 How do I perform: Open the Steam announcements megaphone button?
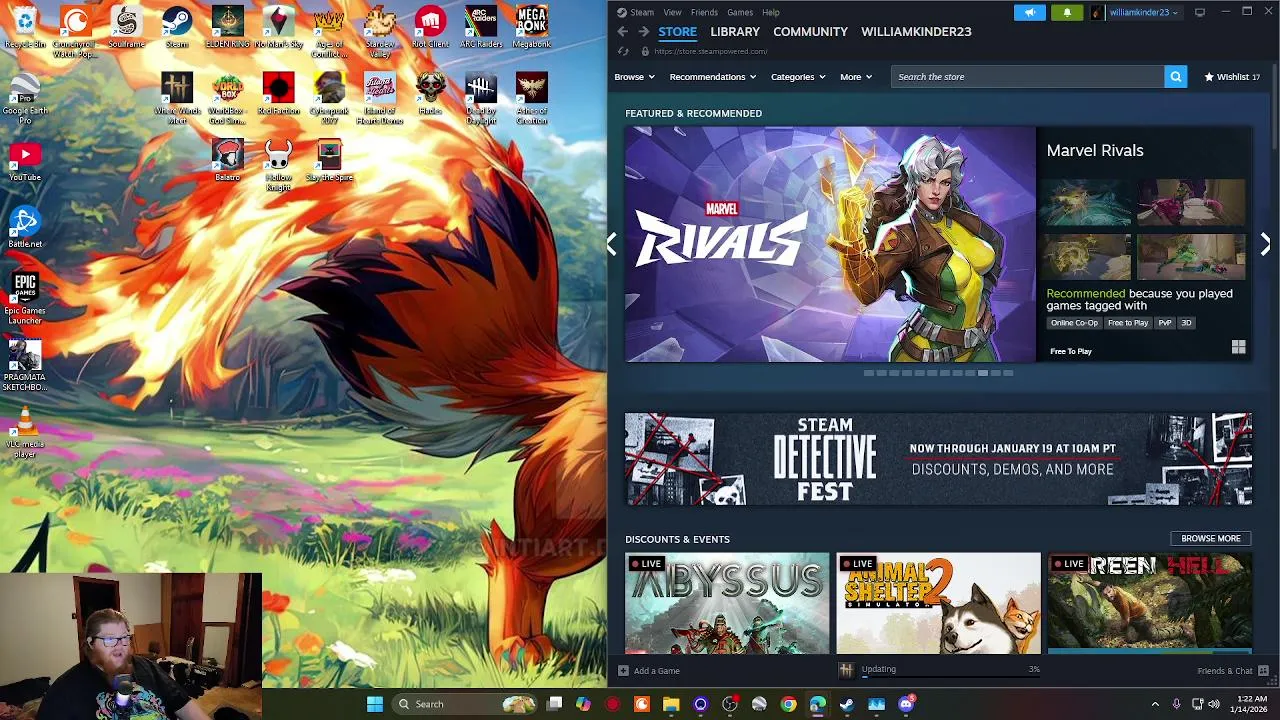(1029, 12)
